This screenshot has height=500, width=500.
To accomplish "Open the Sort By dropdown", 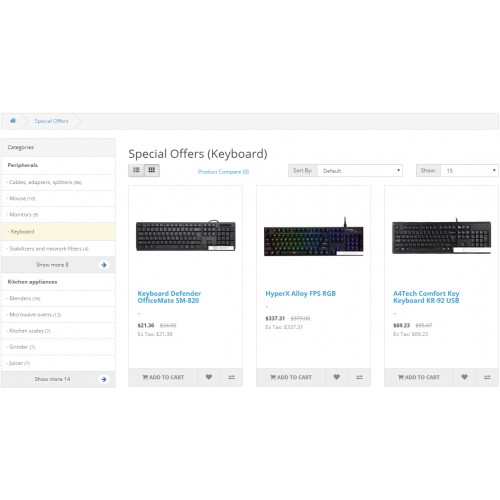I will 360,171.
